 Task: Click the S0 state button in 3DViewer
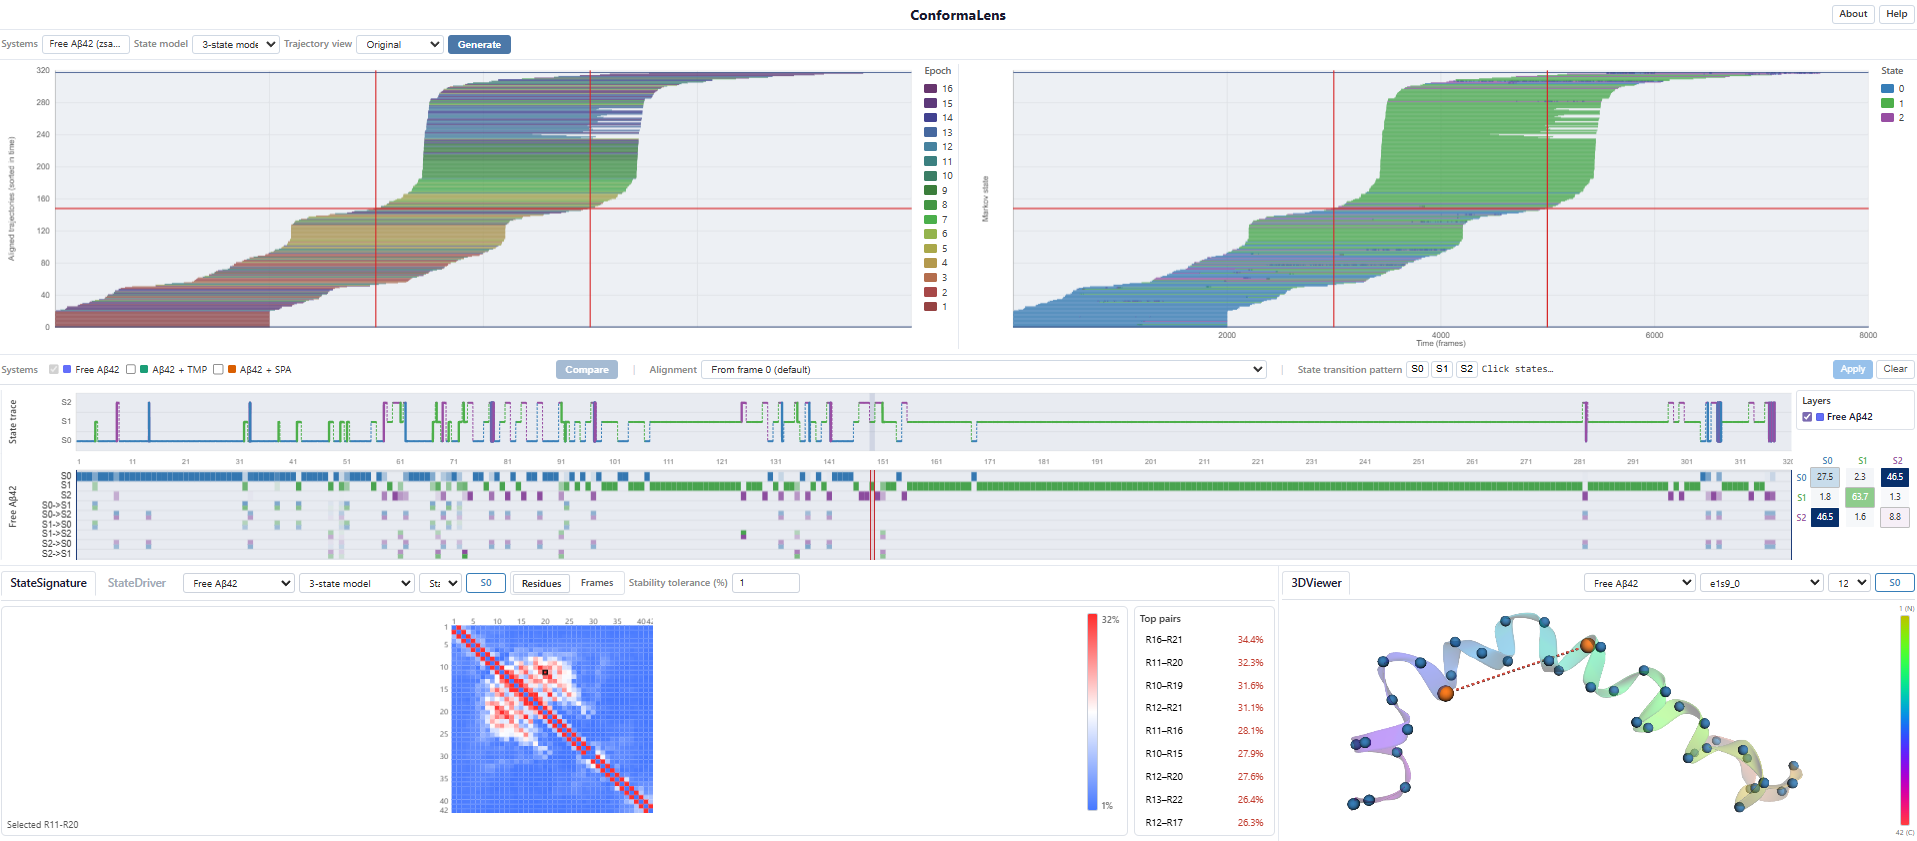click(1894, 583)
